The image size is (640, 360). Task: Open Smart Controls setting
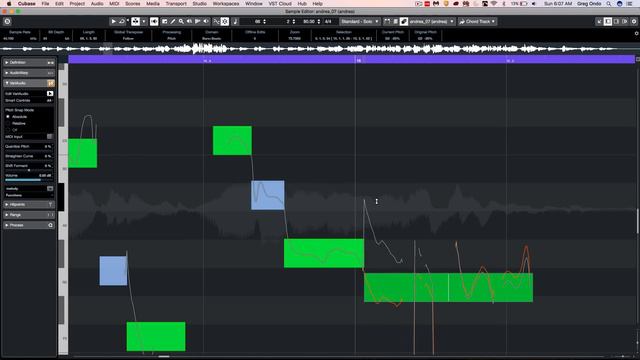pyautogui.click(x=29, y=100)
